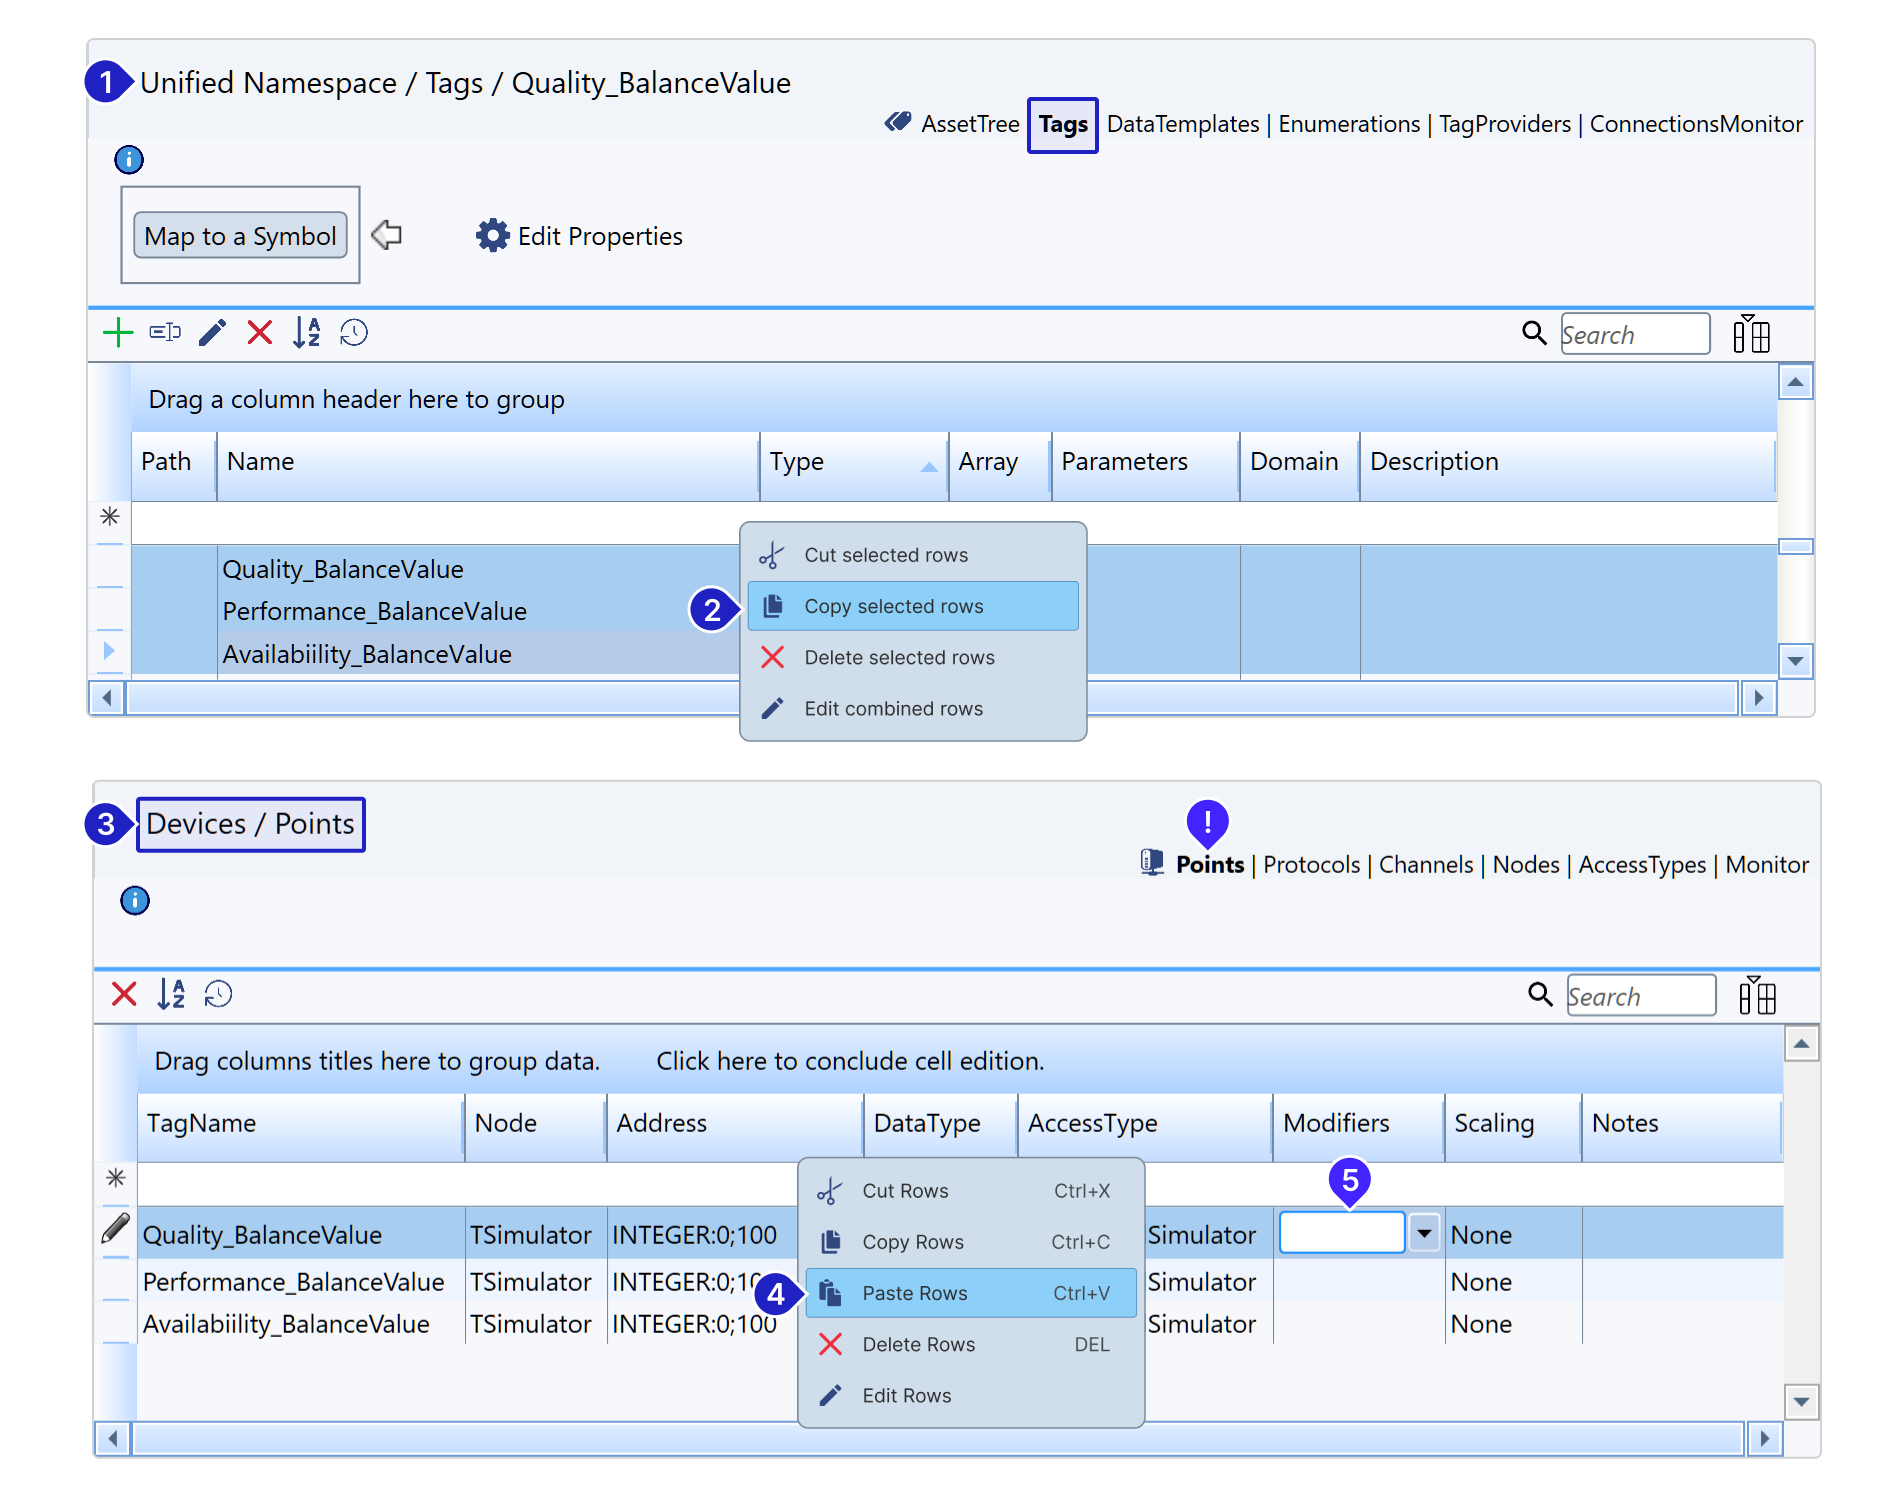Expand the Modifiers dropdown for Quality_BalanceValue
This screenshot has height=1497, width=1900.
[1423, 1233]
